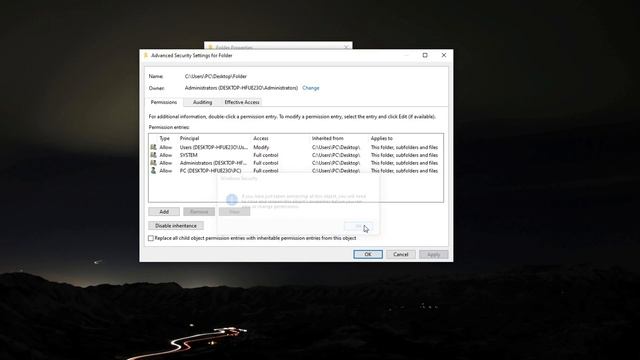
Task: Click the Apply button
Action: tap(433, 254)
